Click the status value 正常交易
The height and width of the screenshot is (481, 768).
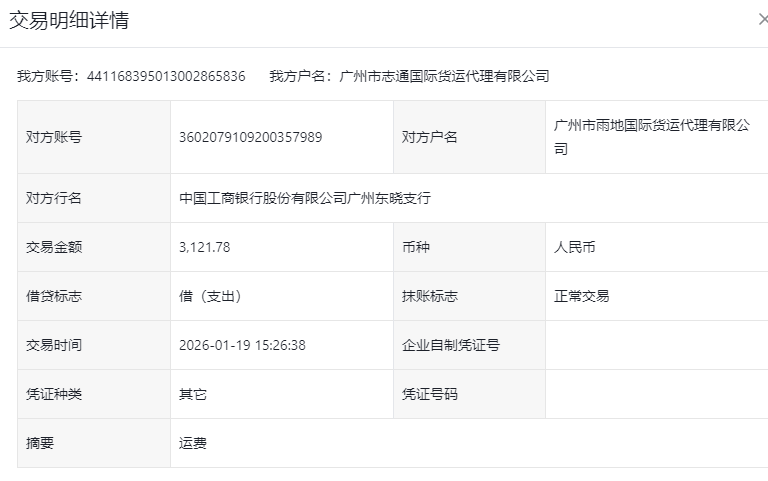pyautogui.click(x=581, y=296)
